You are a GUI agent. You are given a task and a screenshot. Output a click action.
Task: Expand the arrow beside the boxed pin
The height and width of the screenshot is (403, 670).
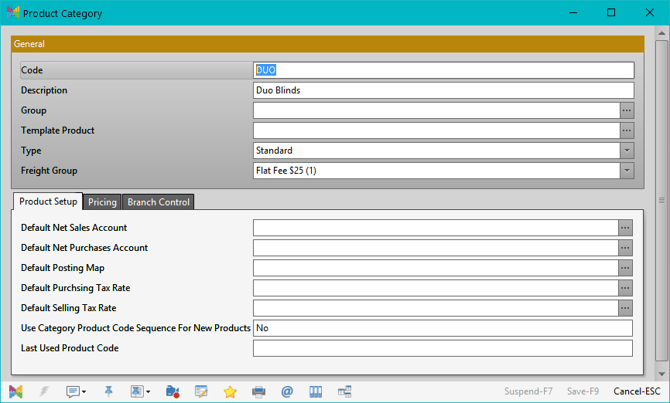click(x=148, y=391)
